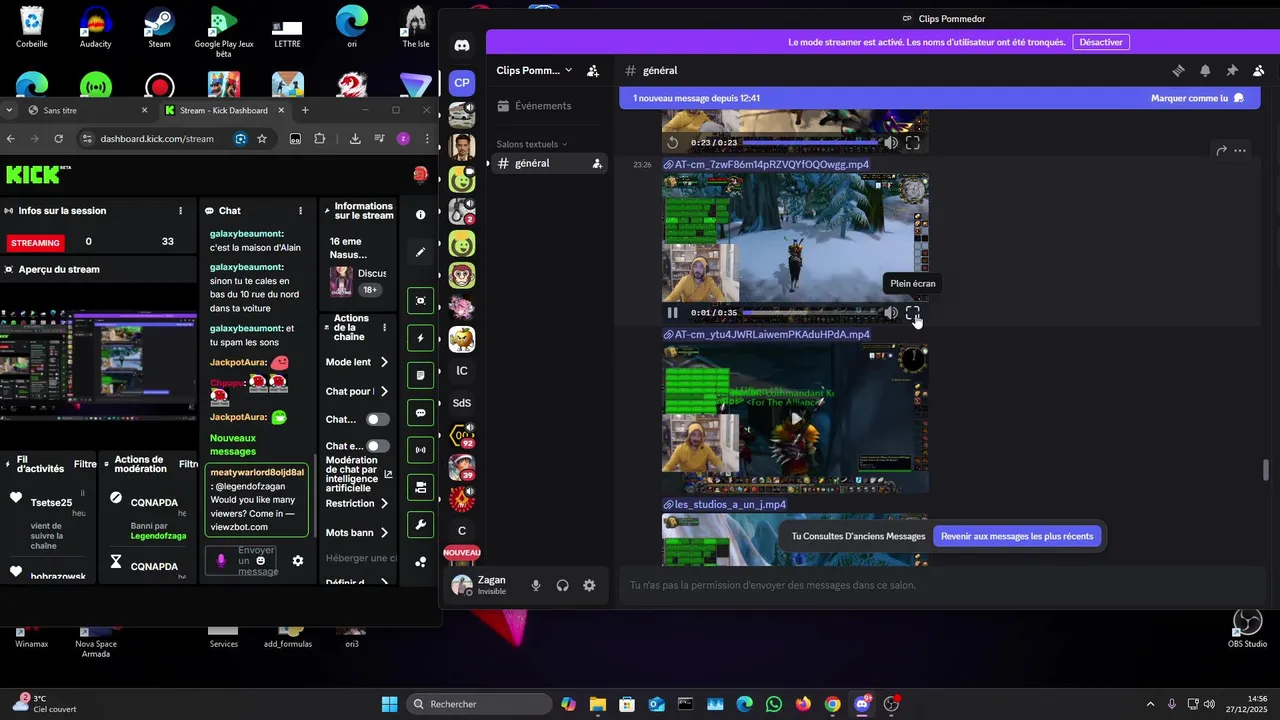
Task: Open Infos sur la session options menu
Action: pyautogui.click(x=181, y=211)
